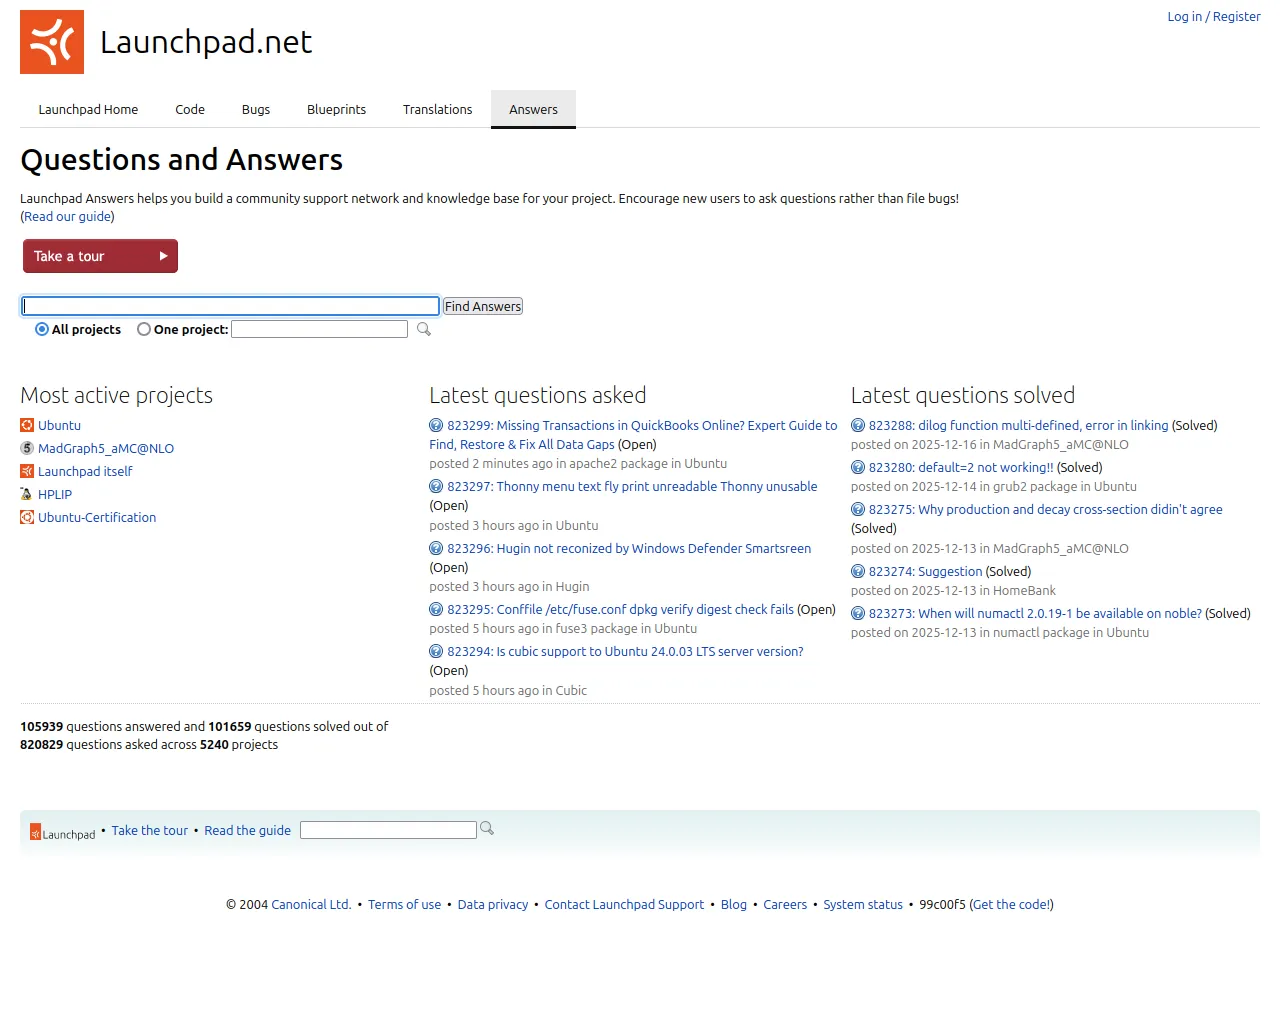Screen dimensions: 1280x1024
Task: Click question icon next to 823297 Thonny
Action: [x=436, y=486]
